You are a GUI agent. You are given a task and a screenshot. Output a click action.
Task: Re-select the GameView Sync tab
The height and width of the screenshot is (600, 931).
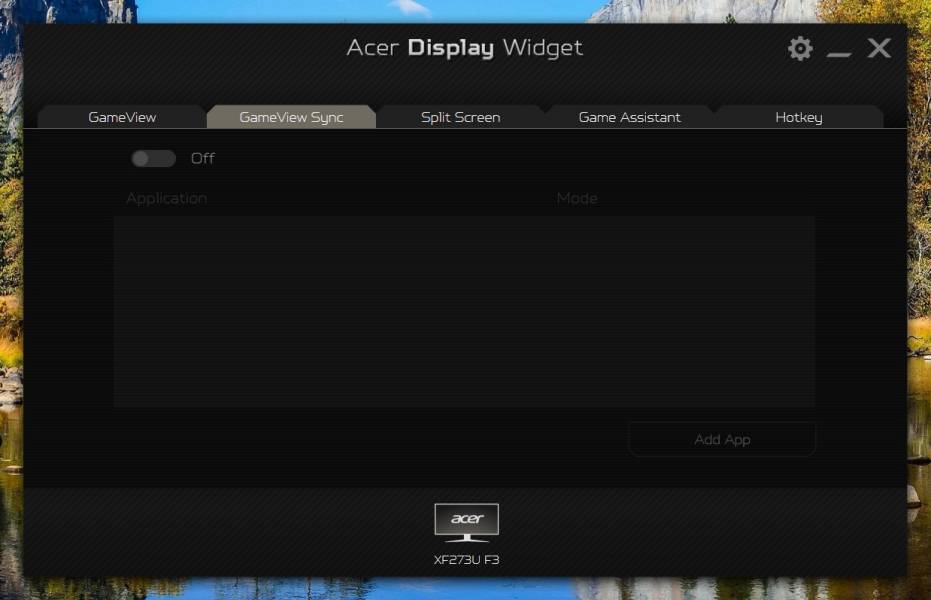click(291, 116)
